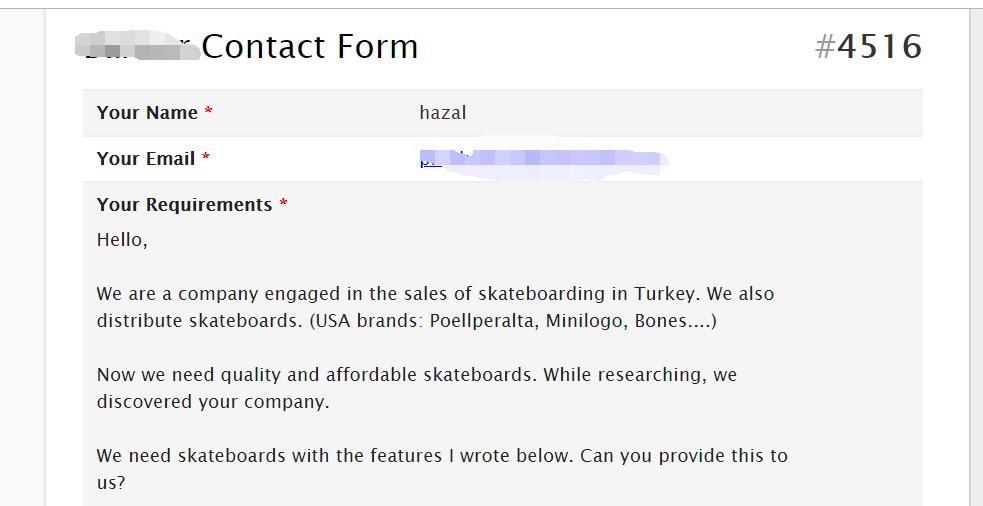The image size is (983, 506).
Task: Click the red asterisk beside Your Email
Action: pyautogui.click(x=206, y=157)
